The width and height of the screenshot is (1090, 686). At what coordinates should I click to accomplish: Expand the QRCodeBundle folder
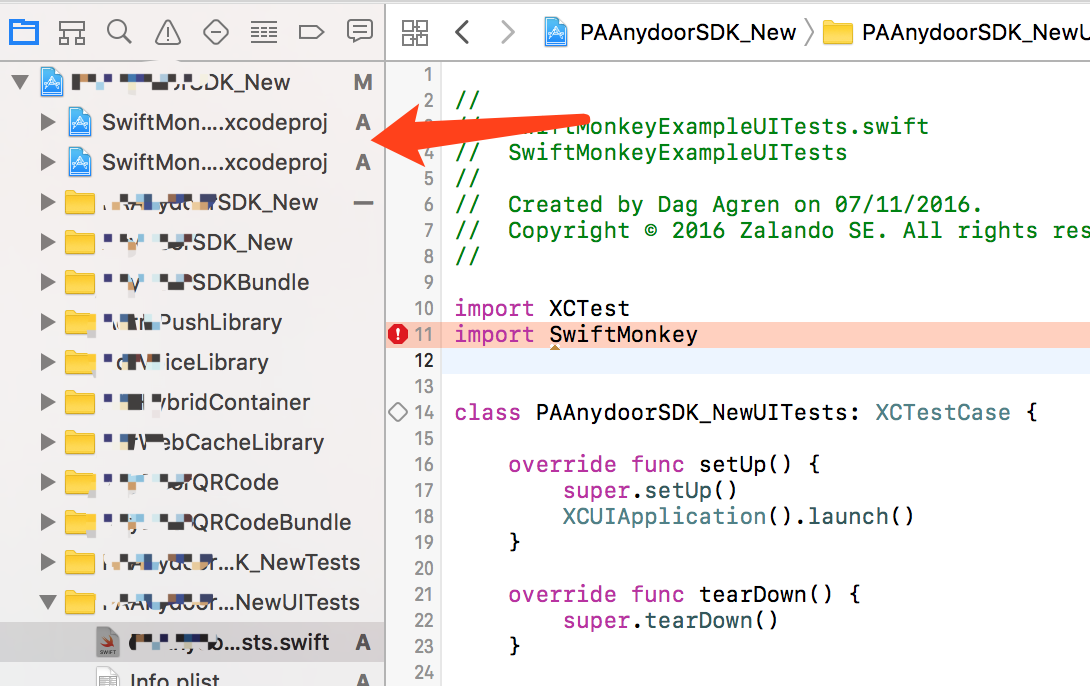[x=47, y=522]
